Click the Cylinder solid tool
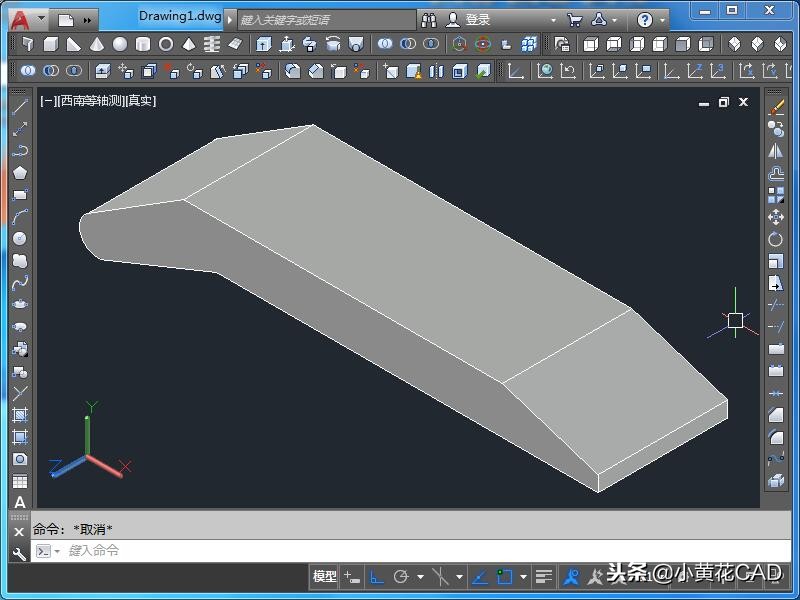 pos(143,45)
